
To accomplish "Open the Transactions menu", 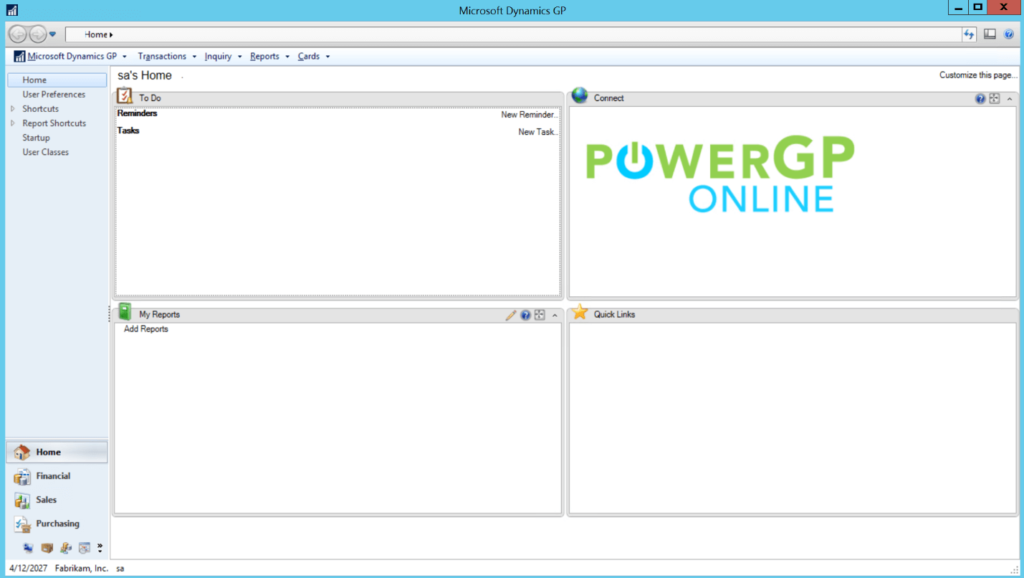I will point(162,56).
